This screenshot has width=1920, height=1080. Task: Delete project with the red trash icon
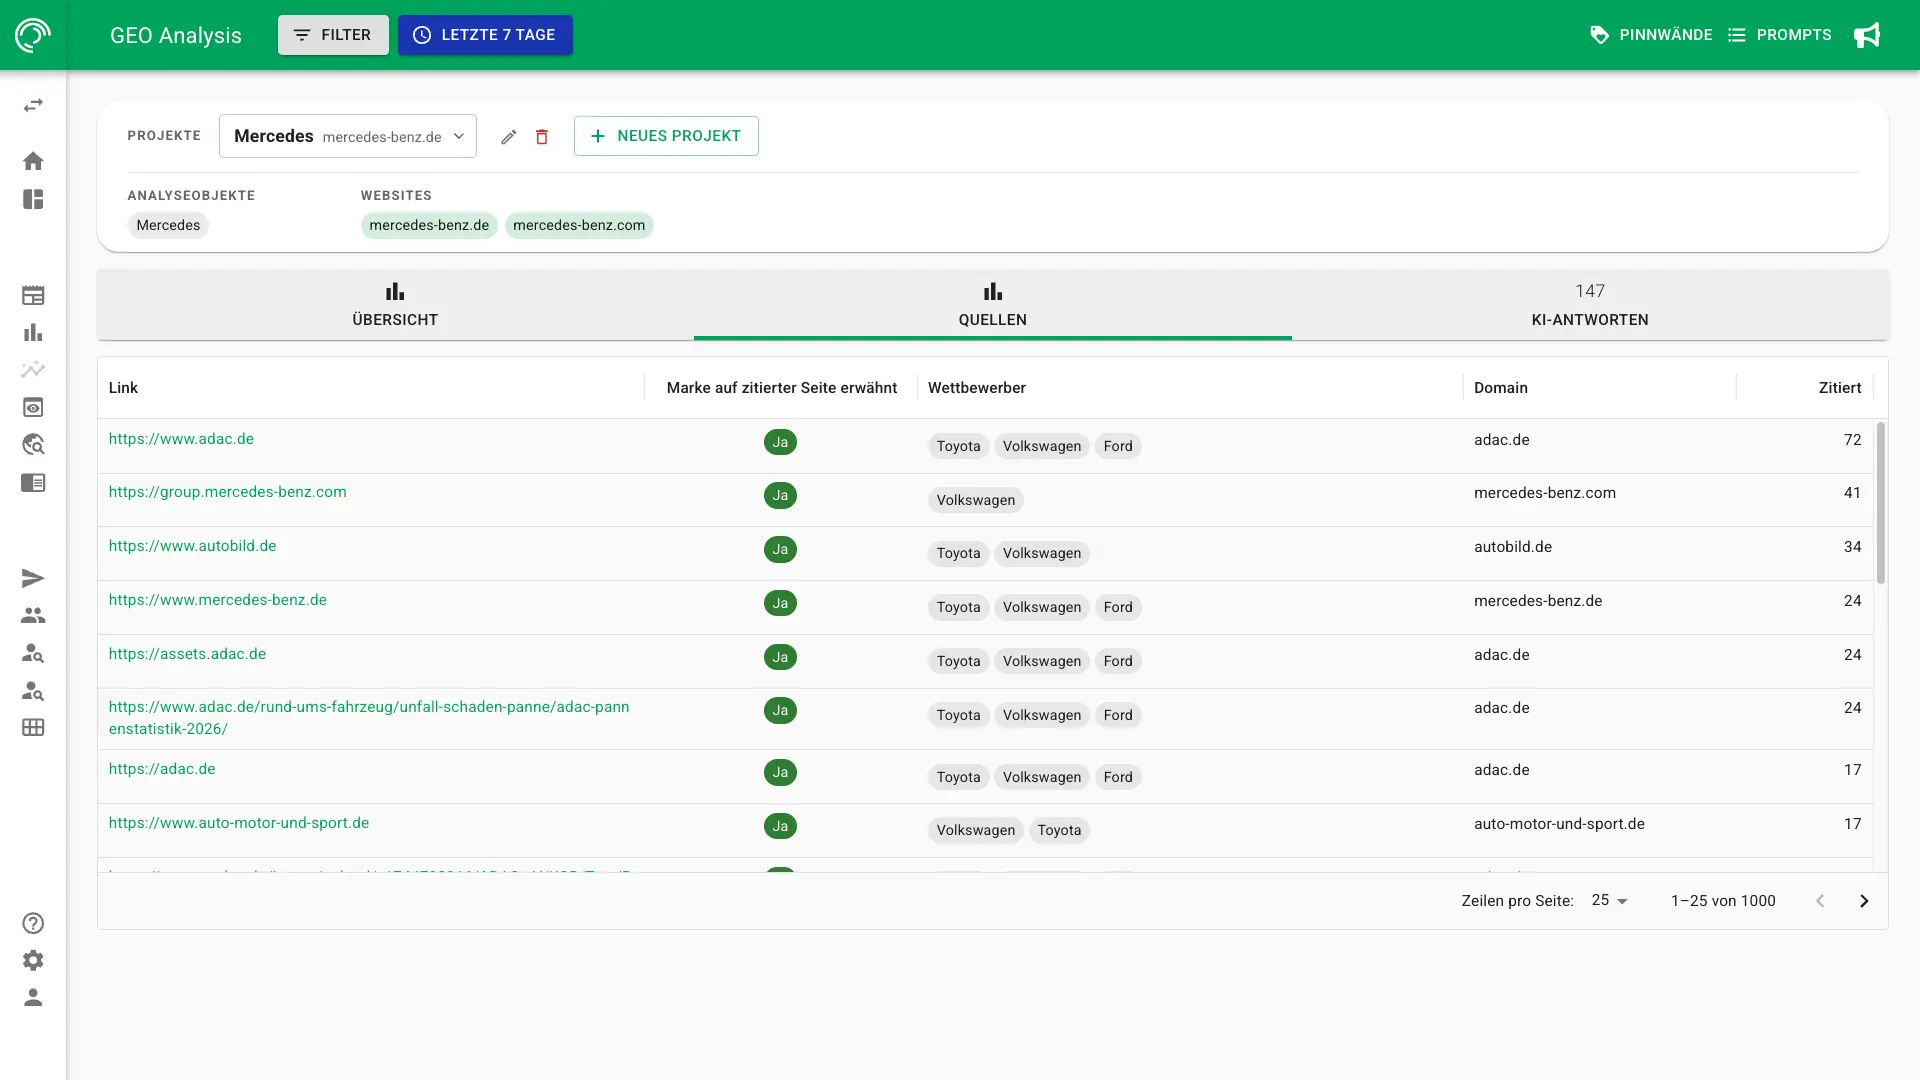[x=542, y=137]
